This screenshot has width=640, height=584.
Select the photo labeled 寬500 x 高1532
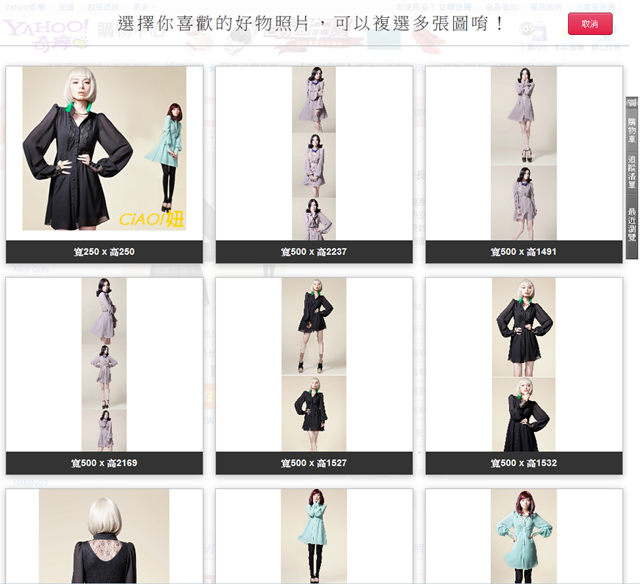(x=524, y=364)
